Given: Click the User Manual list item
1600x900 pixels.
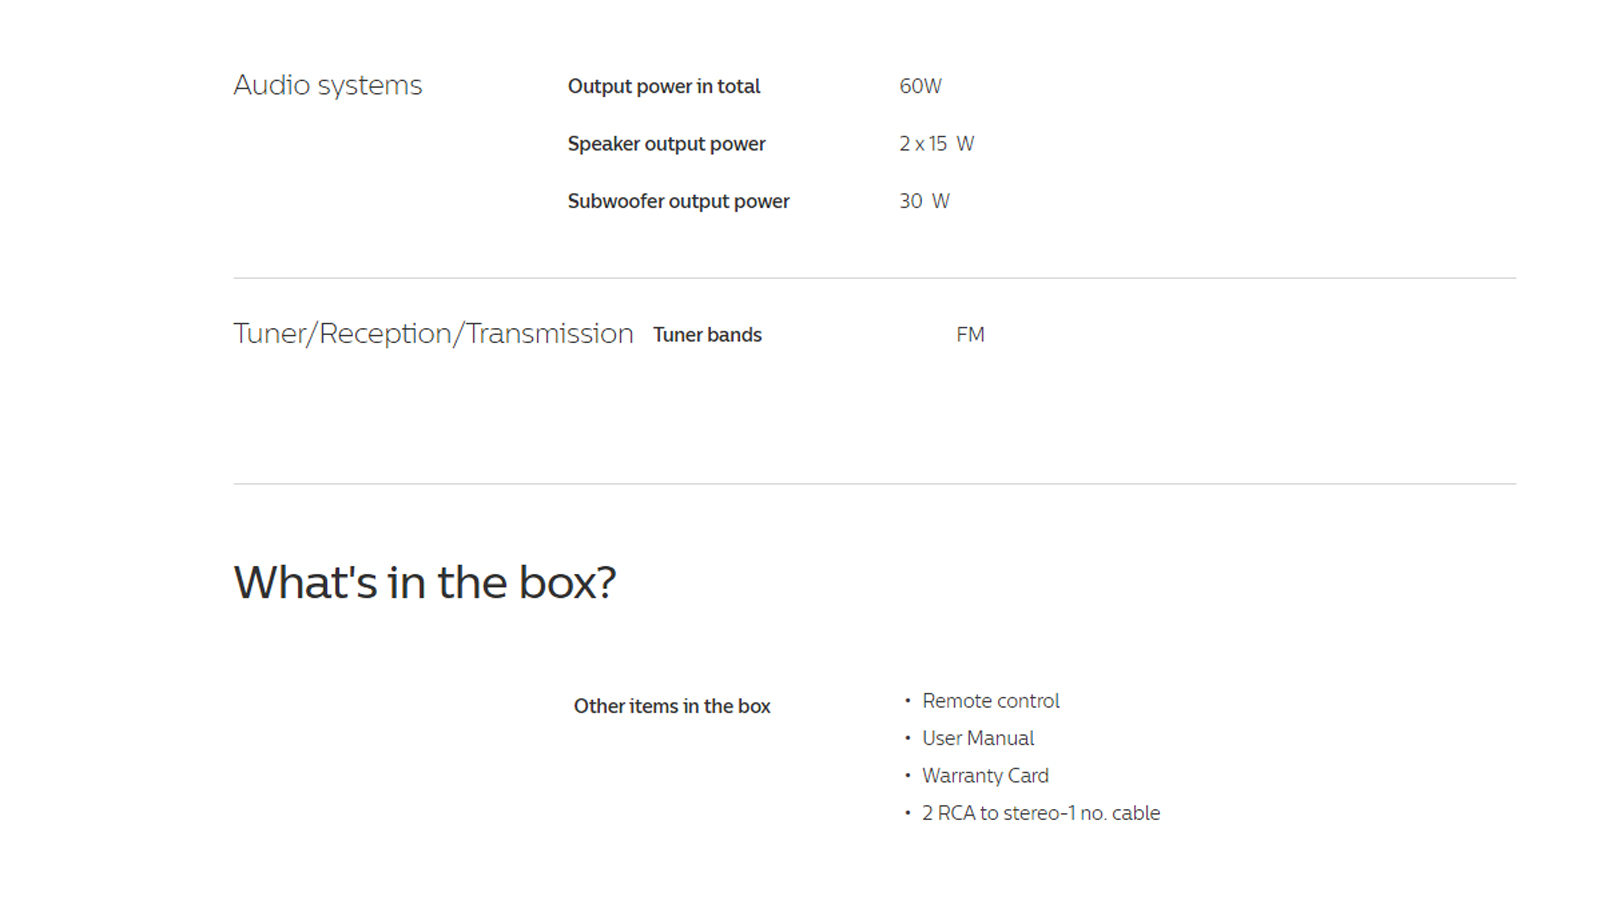Looking at the screenshot, I should pyautogui.click(x=978, y=738).
